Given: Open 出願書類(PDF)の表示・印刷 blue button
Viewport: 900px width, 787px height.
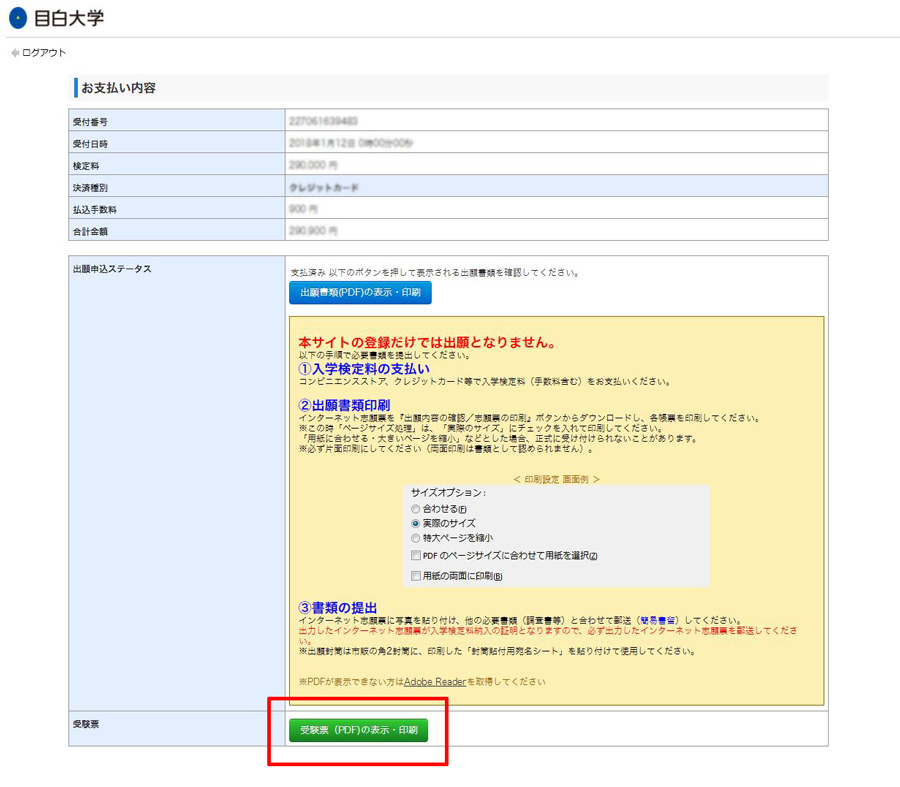Looking at the screenshot, I should [x=360, y=293].
